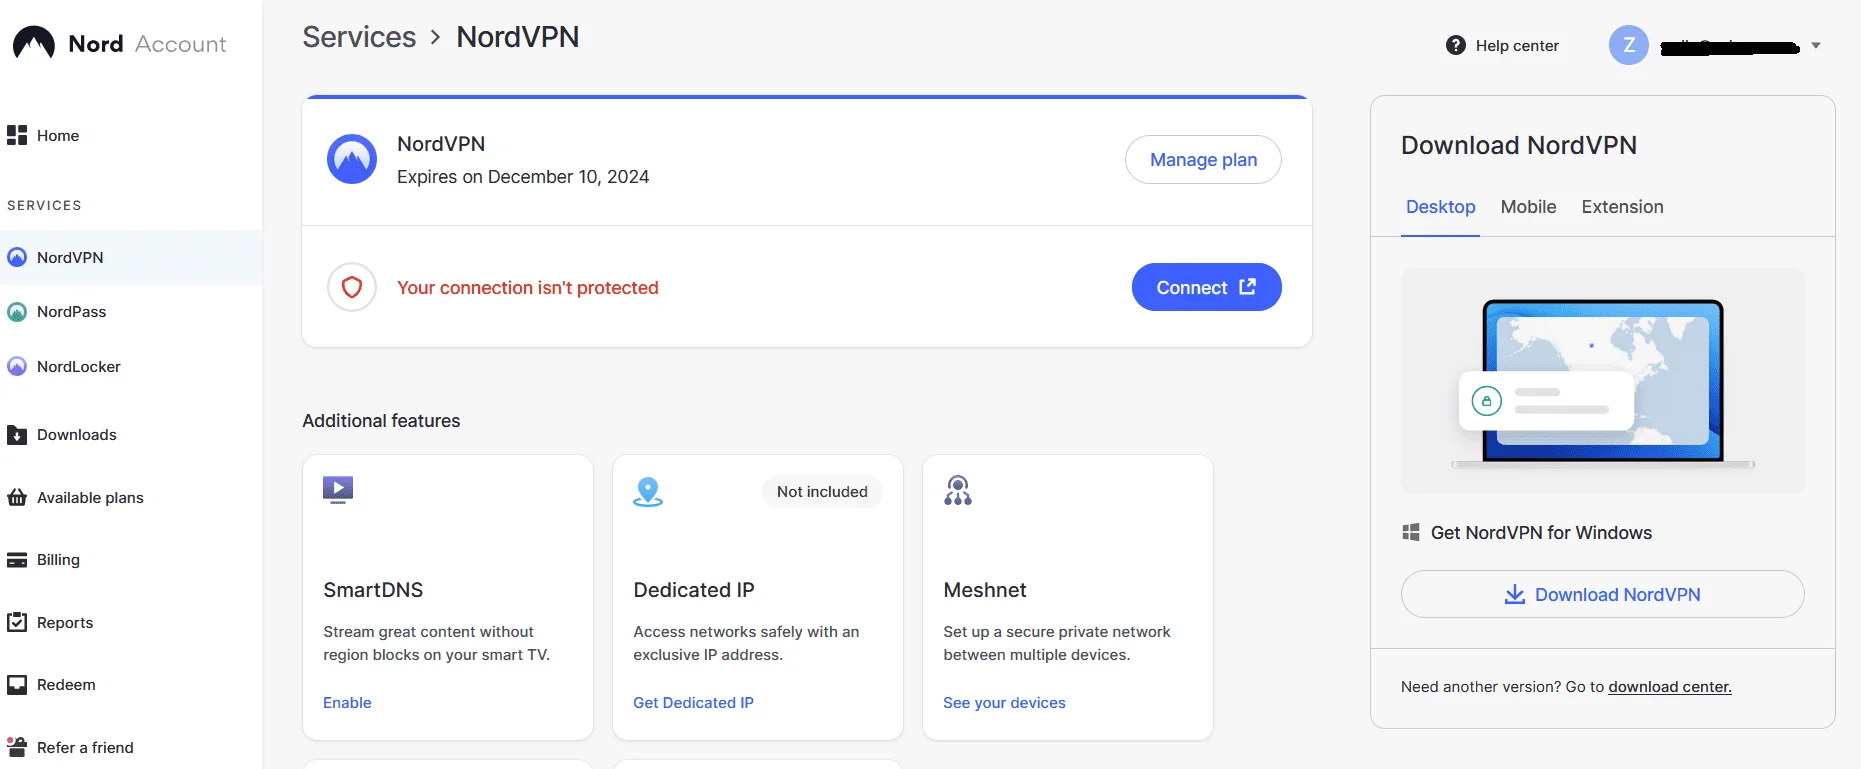This screenshot has height=769, width=1861.
Task: Click the Billing card icon
Action: pyautogui.click(x=17, y=560)
